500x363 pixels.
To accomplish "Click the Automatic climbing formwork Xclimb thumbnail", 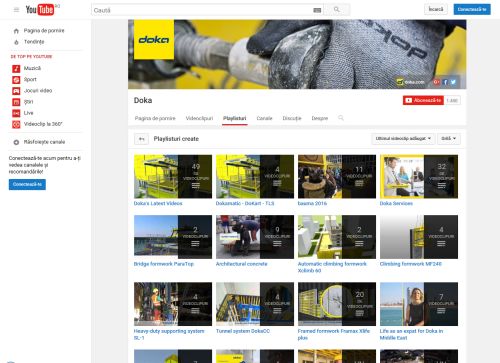I will (337, 237).
